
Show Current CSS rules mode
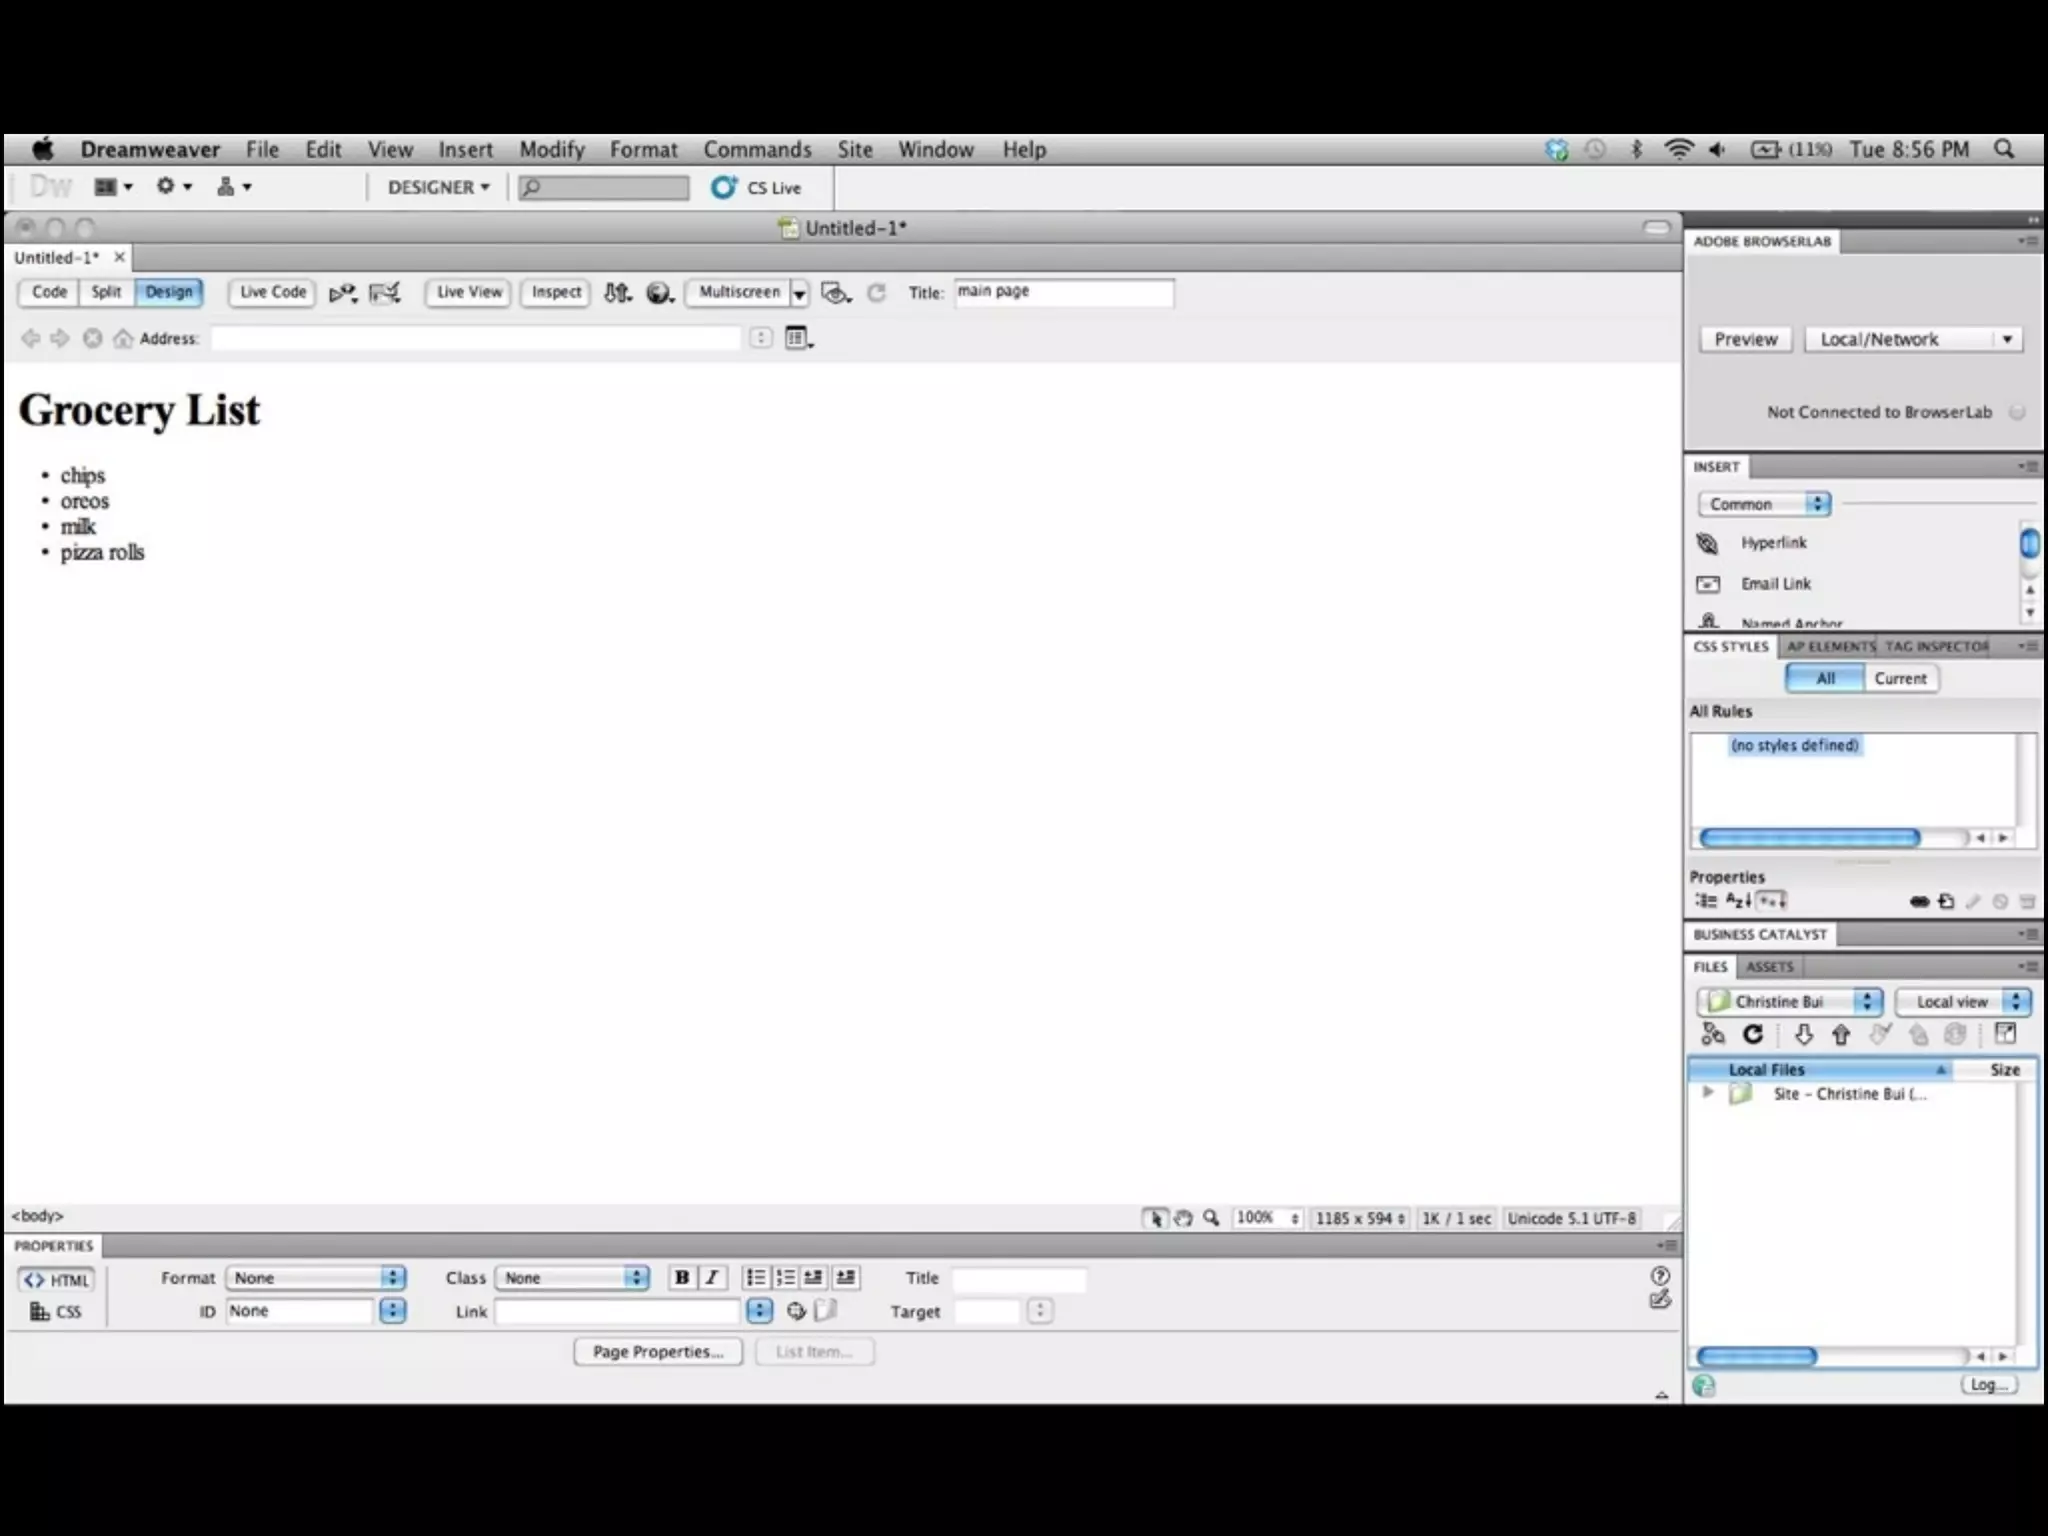(1899, 678)
